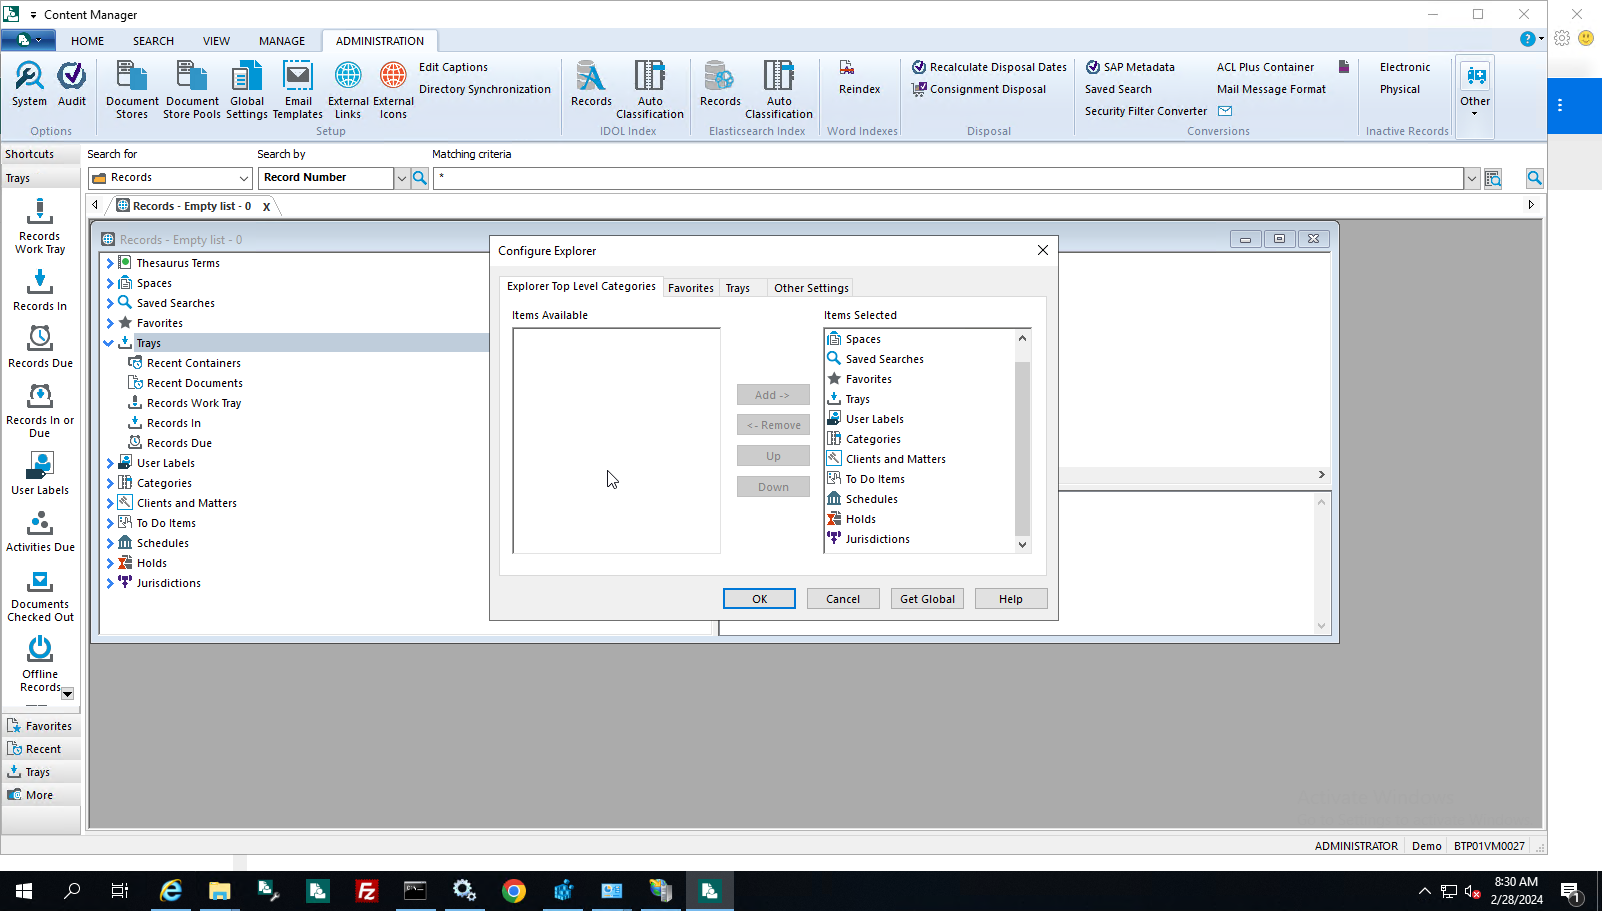Open Documents Checked Out shortcut

[x=40, y=597]
